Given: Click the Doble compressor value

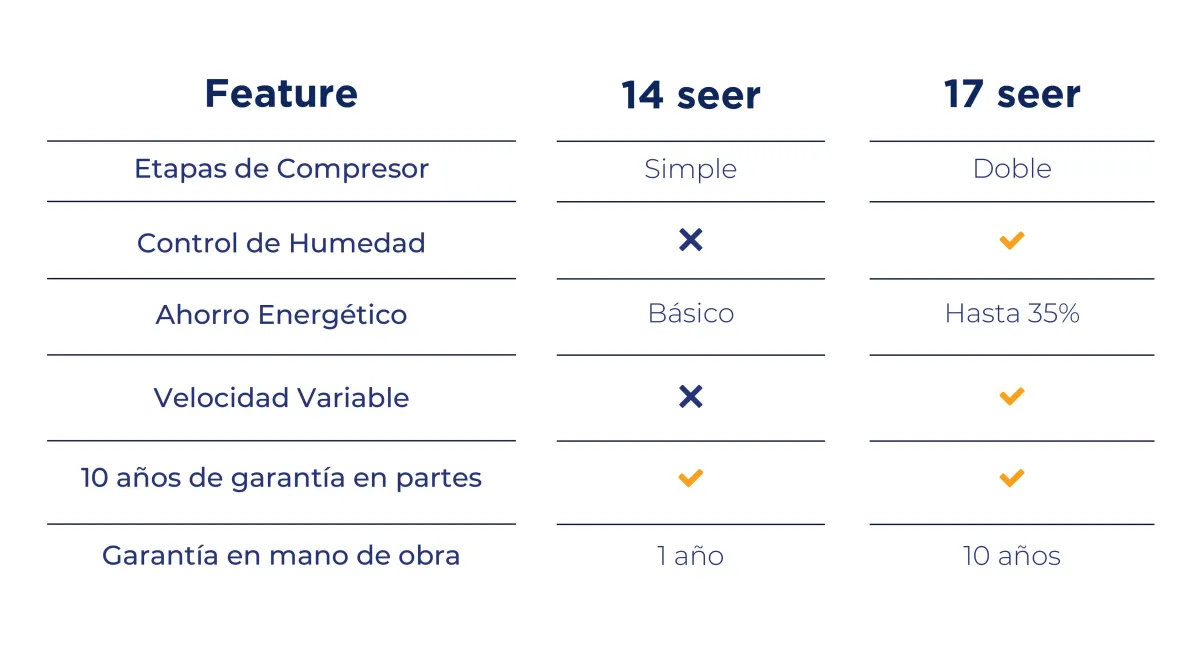Looking at the screenshot, I should tap(1012, 169).
